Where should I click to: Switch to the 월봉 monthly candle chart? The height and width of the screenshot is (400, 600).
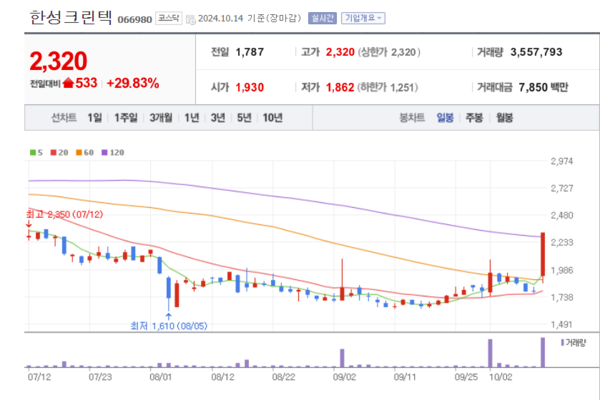pos(504,118)
